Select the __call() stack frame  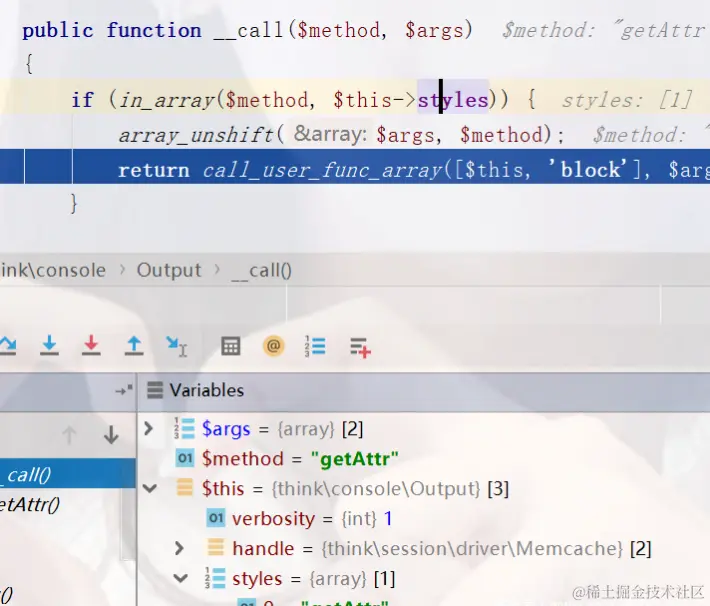(67, 474)
